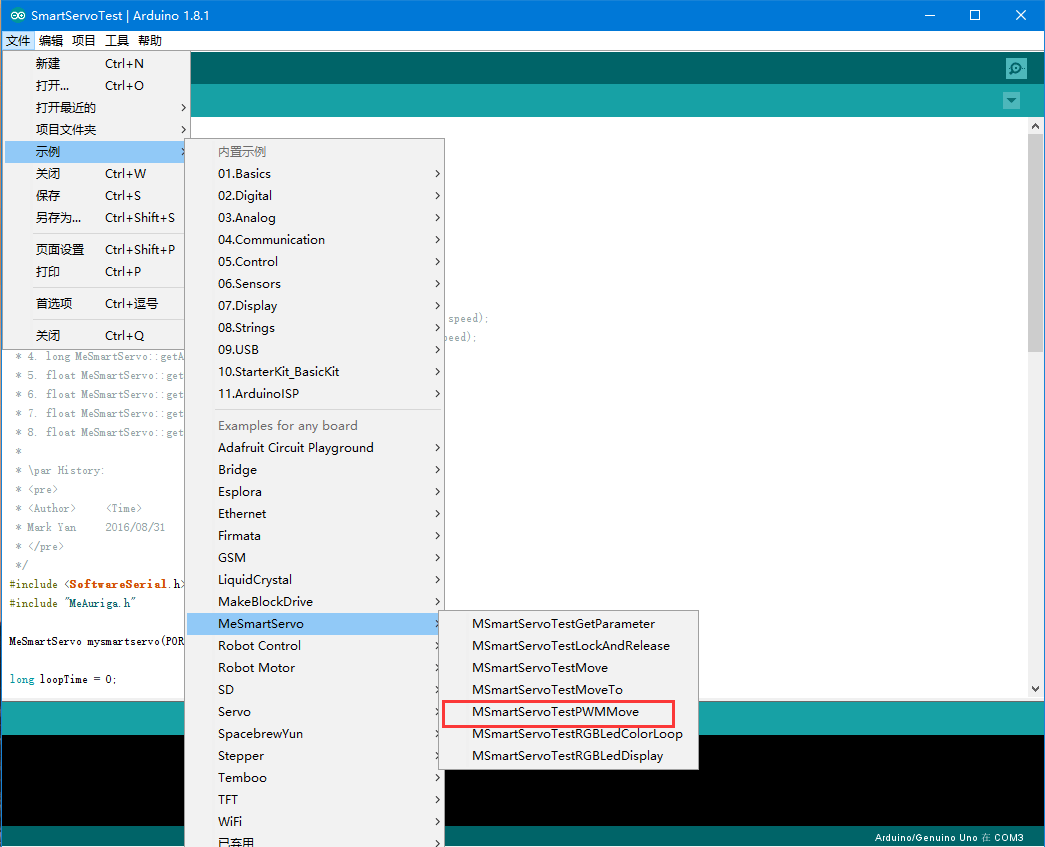Open TFT examples submenu
Viewport: 1045px width, 847px height.
[x=315, y=799]
